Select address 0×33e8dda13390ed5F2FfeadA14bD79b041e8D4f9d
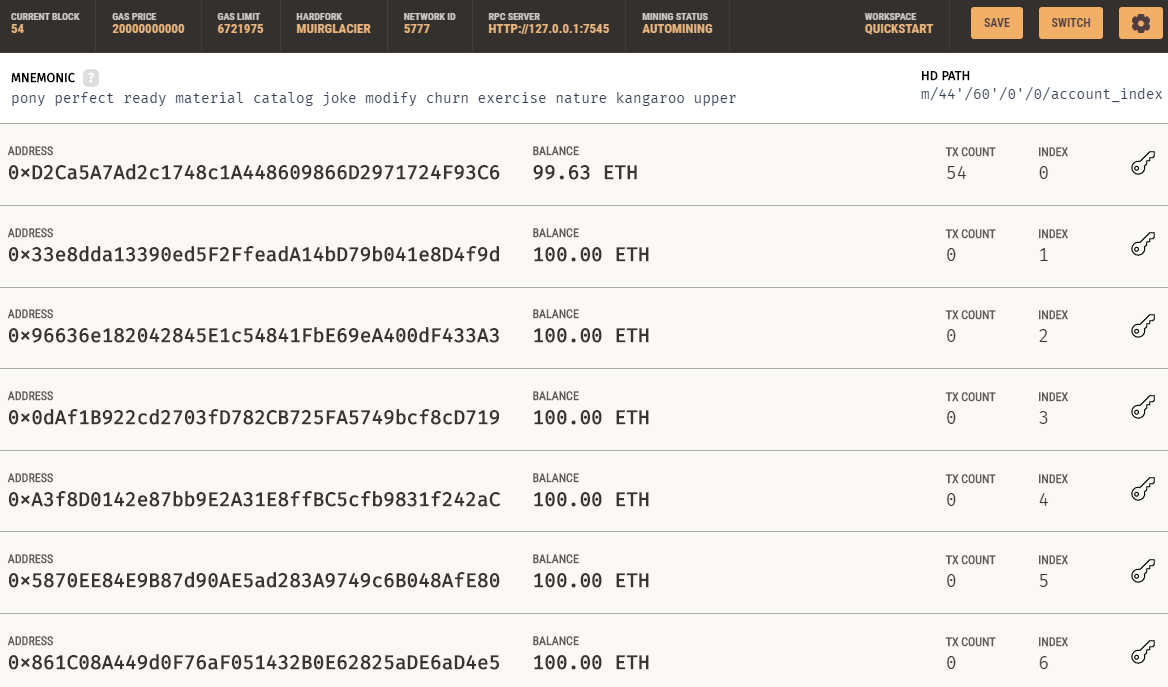 click(254, 255)
